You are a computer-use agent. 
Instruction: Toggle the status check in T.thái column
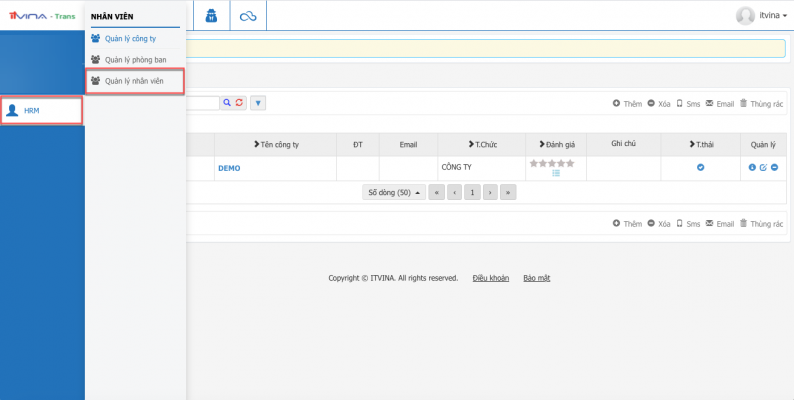[x=701, y=167]
